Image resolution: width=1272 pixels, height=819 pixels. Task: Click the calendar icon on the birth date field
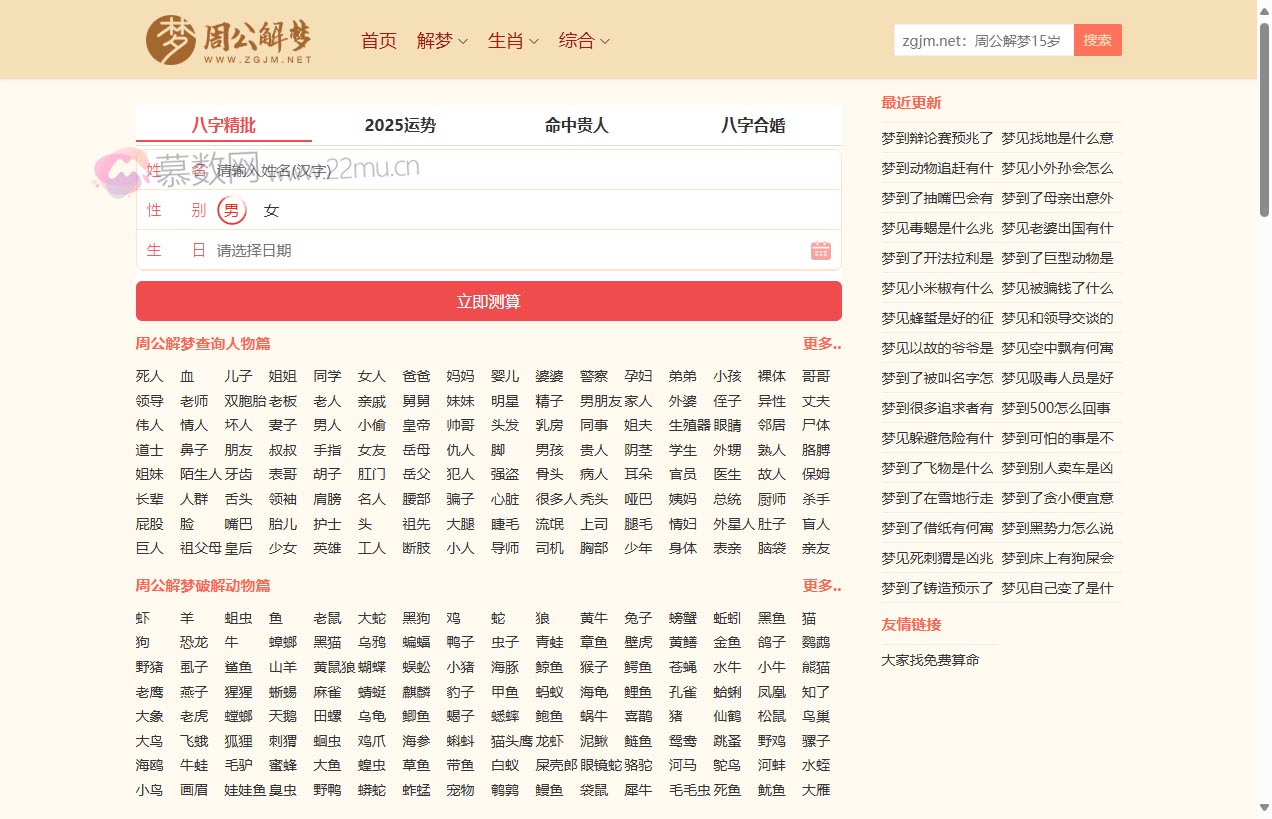tap(821, 250)
